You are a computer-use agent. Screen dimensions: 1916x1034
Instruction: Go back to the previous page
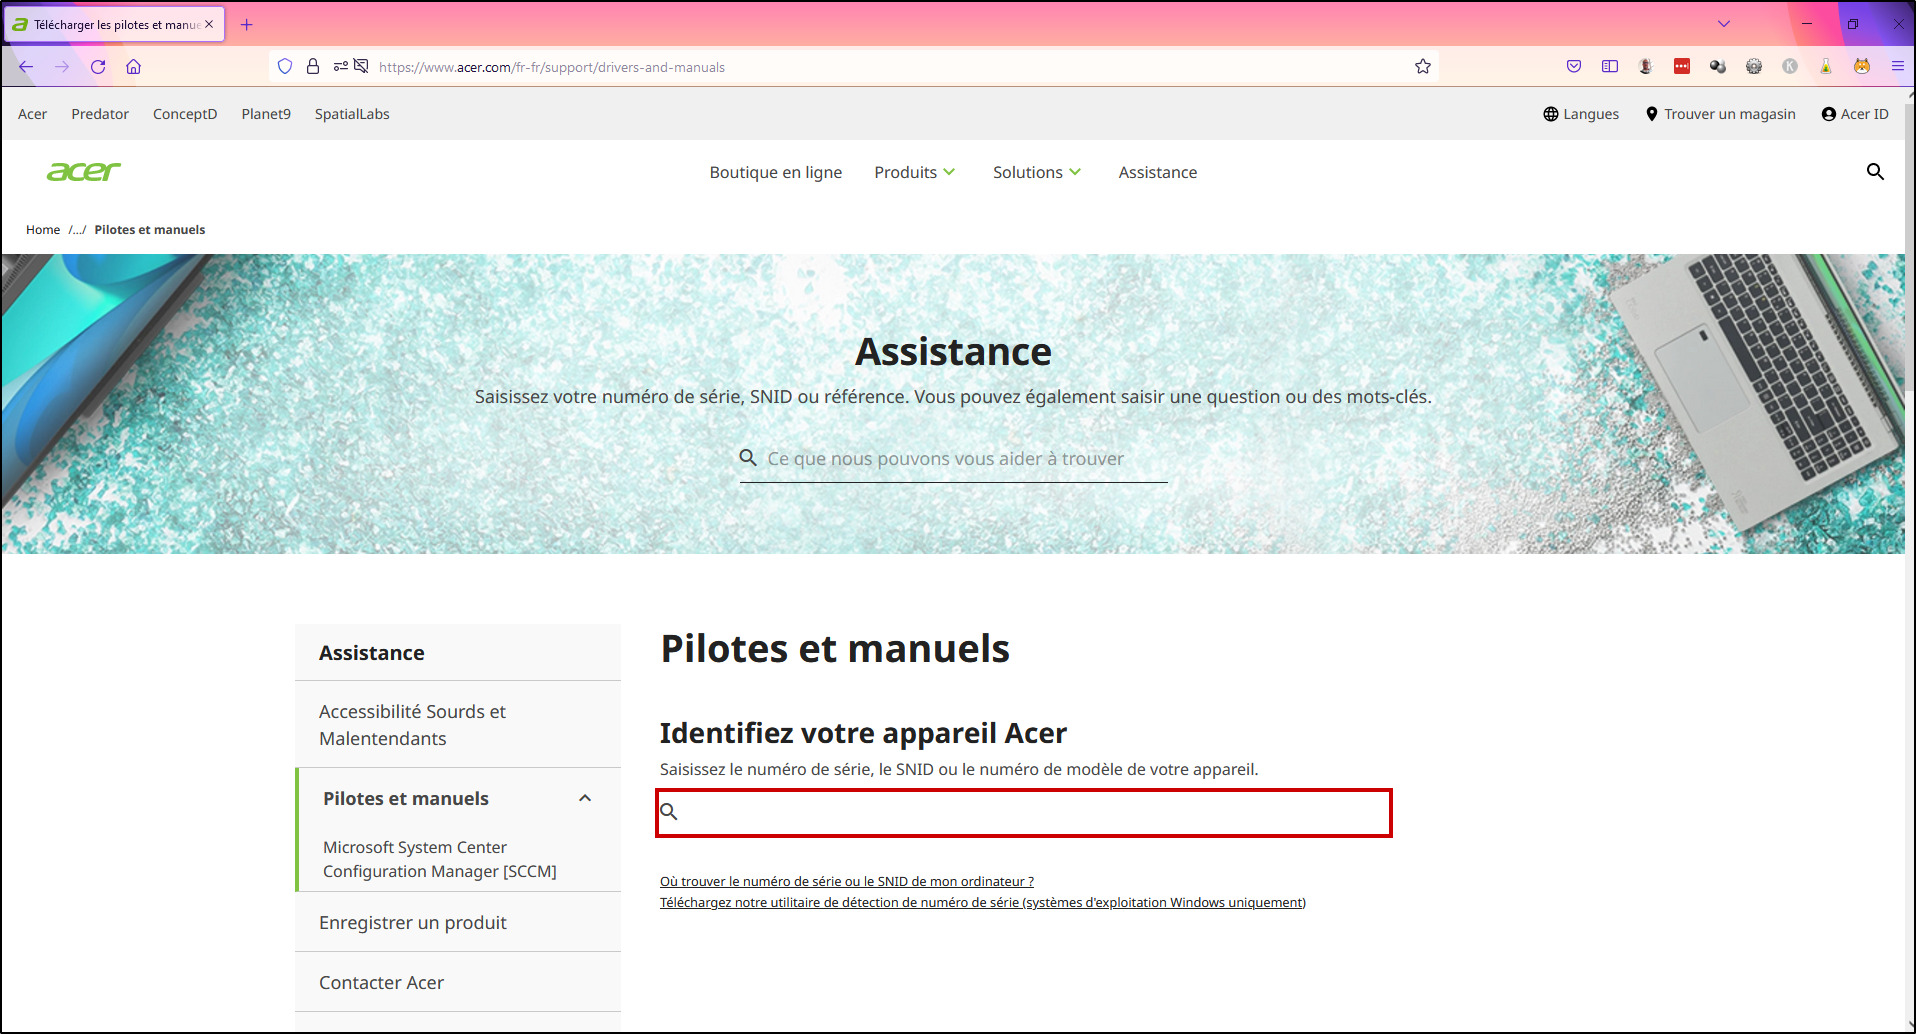(26, 67)
